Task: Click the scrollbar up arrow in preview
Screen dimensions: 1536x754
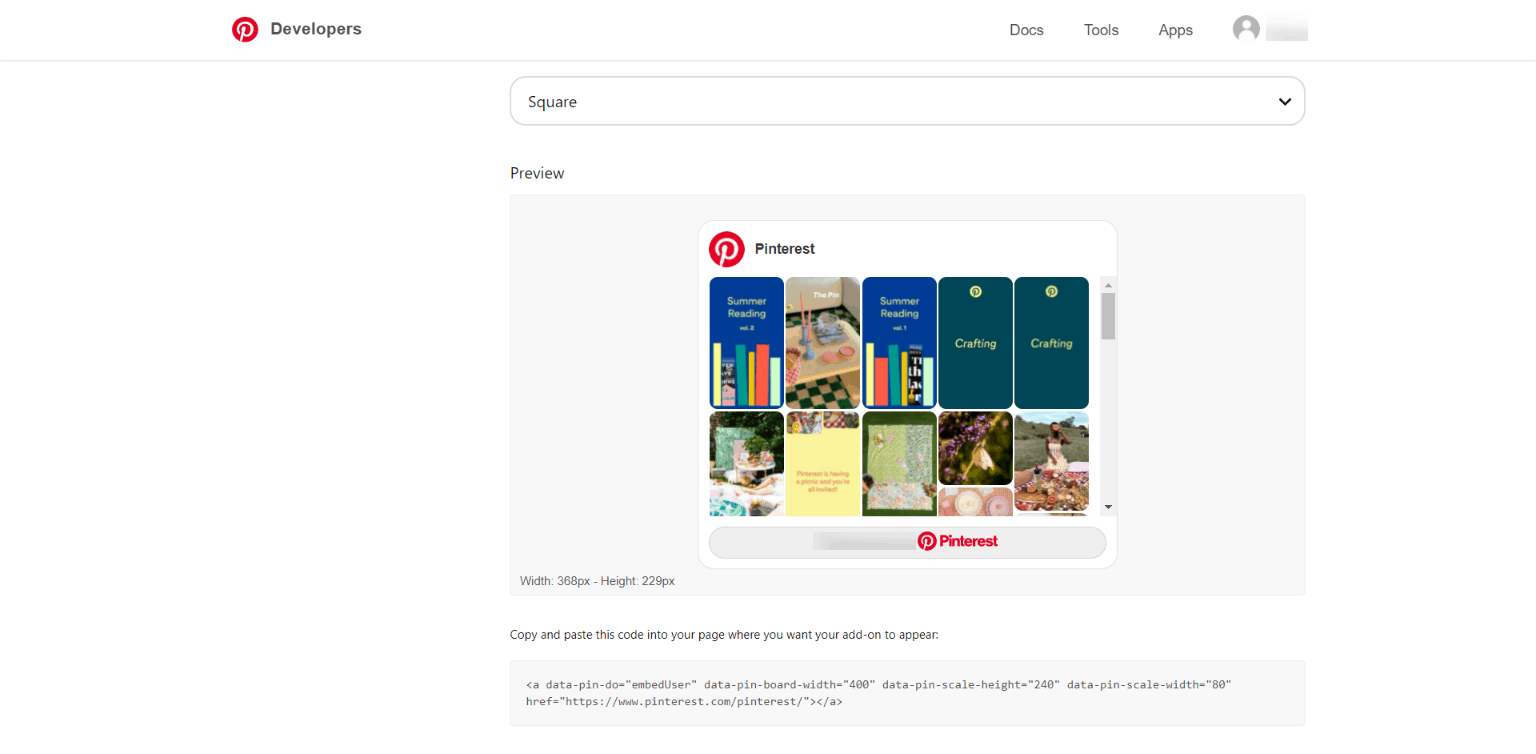Action: pos(1108,285)
